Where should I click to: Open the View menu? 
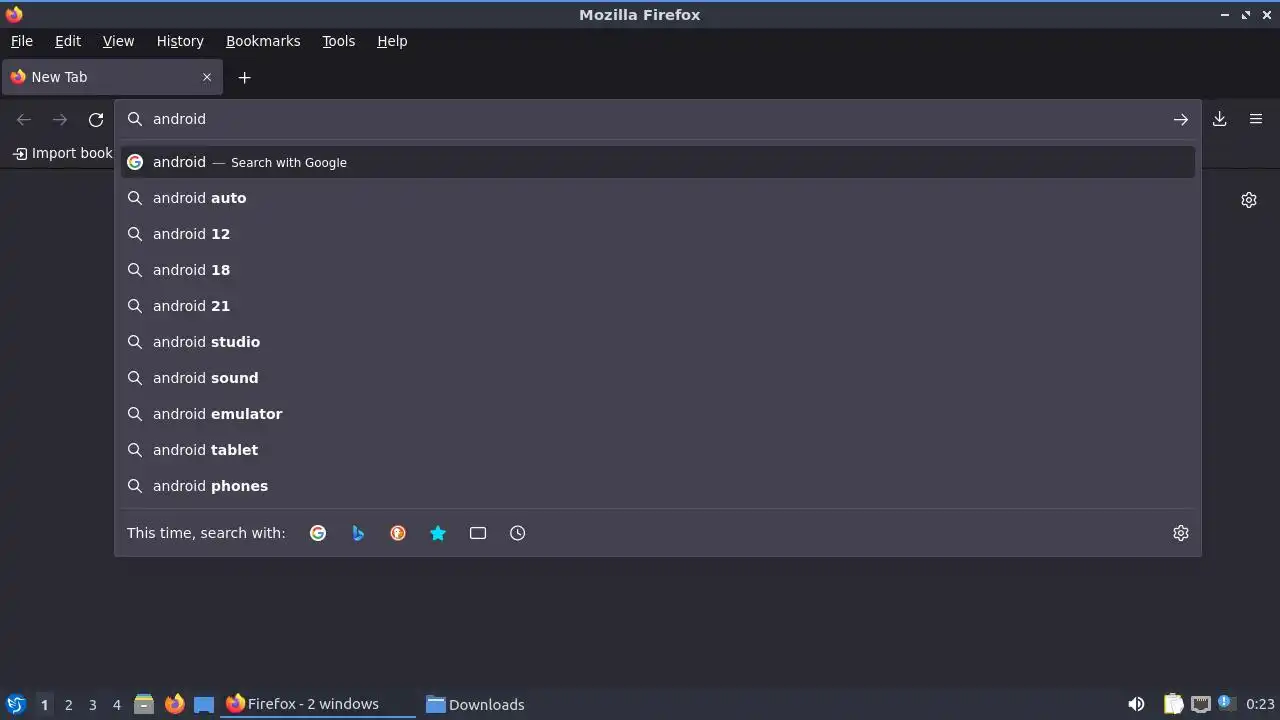click(118, 41)
